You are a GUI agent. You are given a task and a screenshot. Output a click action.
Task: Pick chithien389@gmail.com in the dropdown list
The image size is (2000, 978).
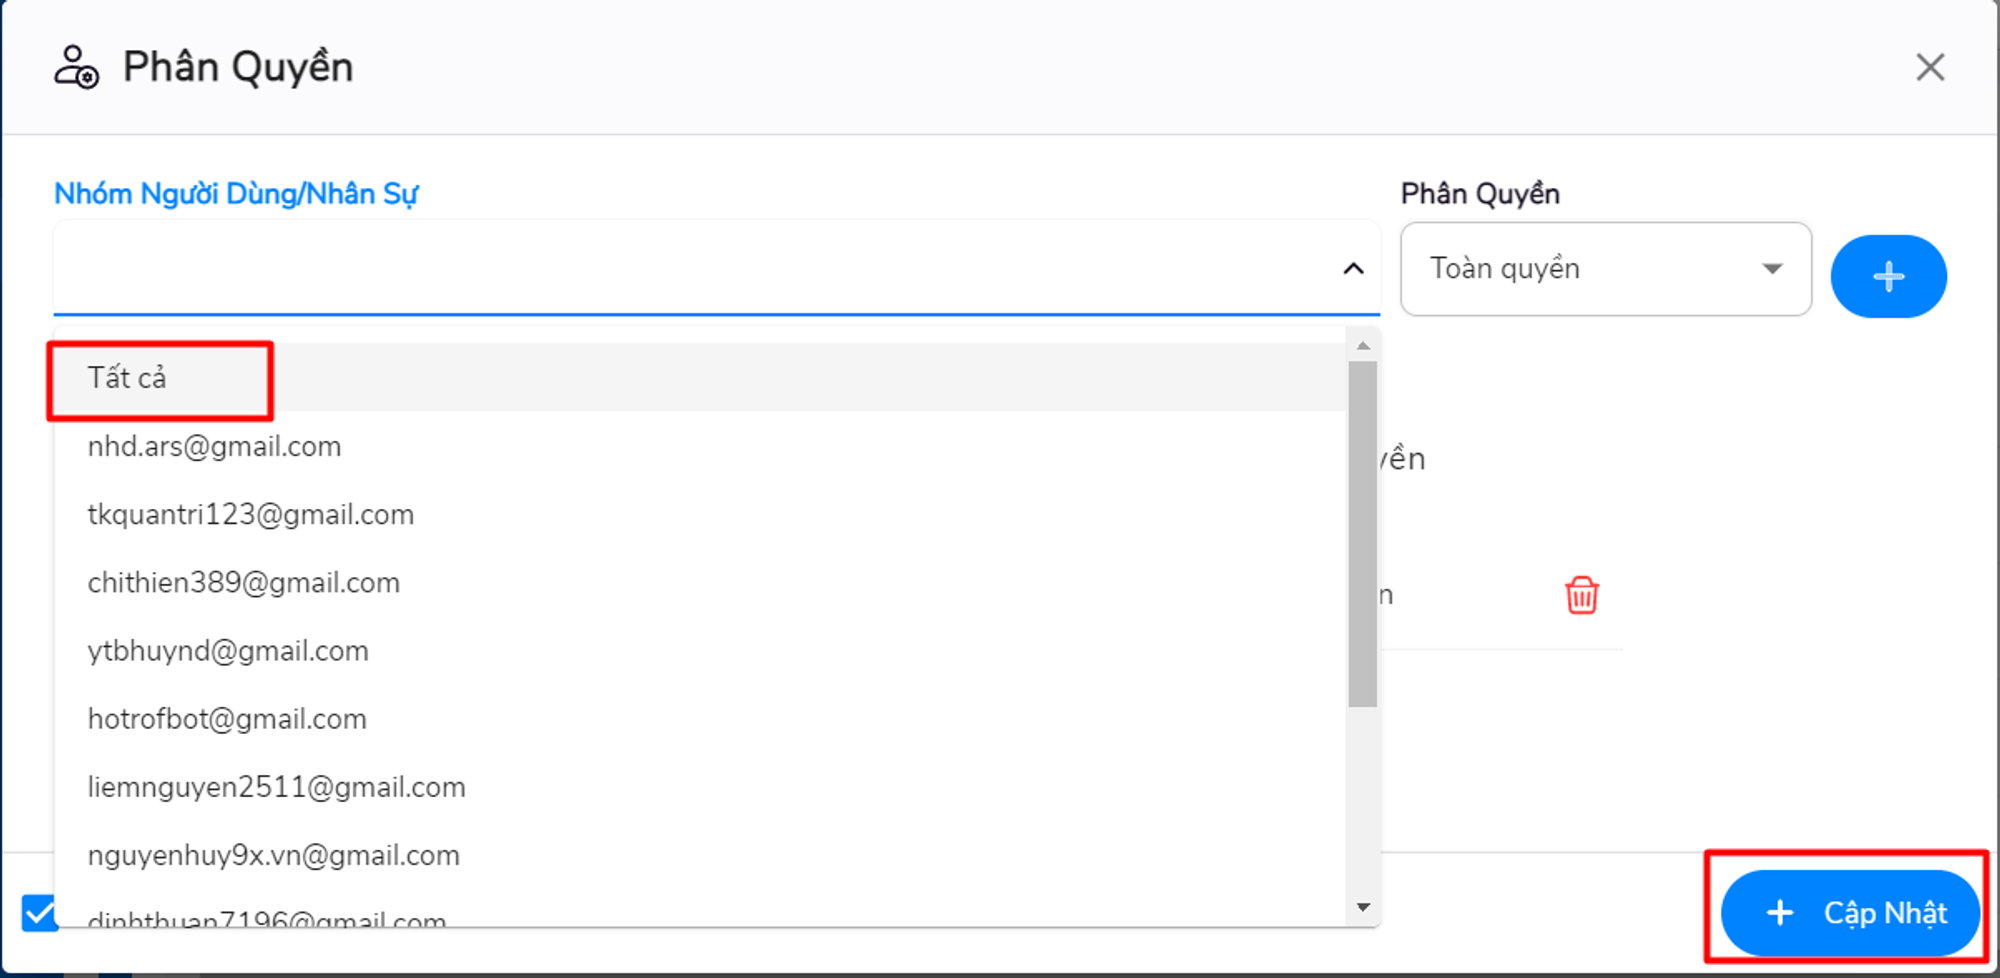coord(243,583)
